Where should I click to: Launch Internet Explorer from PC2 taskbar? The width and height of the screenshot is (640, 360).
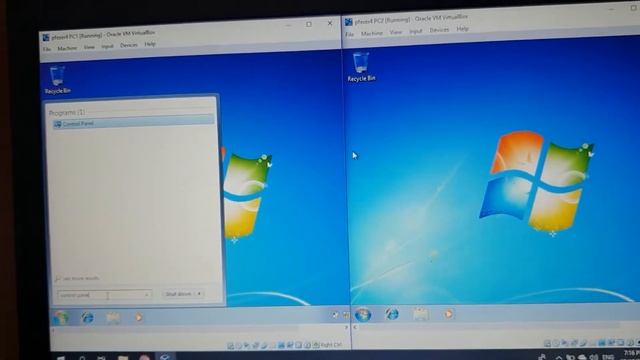[x=392, y=314]
